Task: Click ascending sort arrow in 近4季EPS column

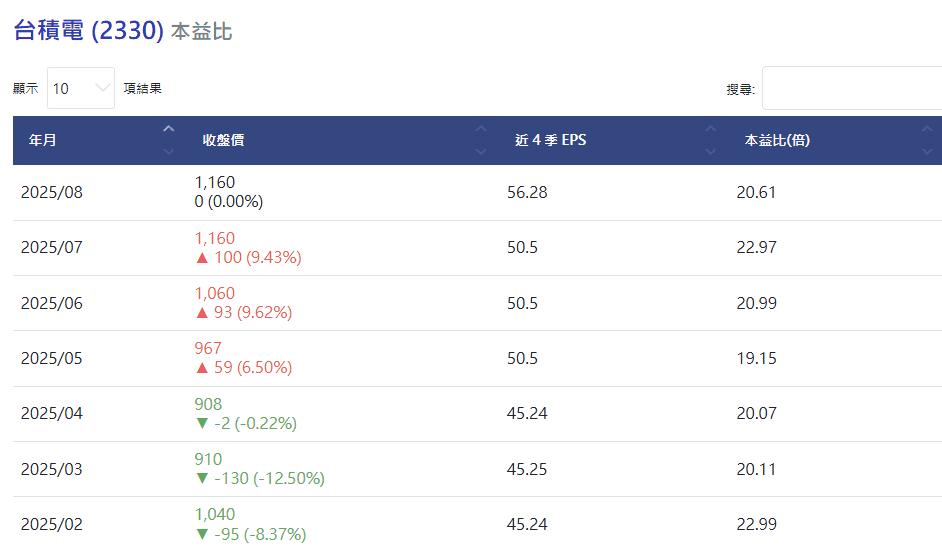Action: (711, 129)
